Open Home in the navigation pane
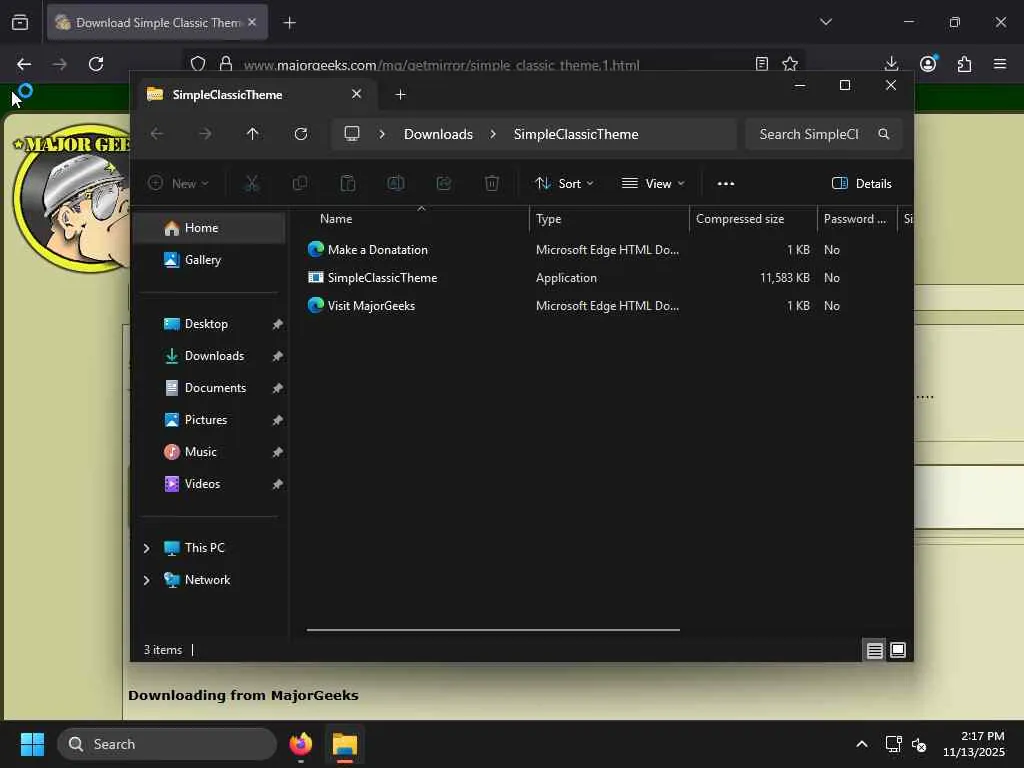This screenshot has width=1024, height=768. 209,228
